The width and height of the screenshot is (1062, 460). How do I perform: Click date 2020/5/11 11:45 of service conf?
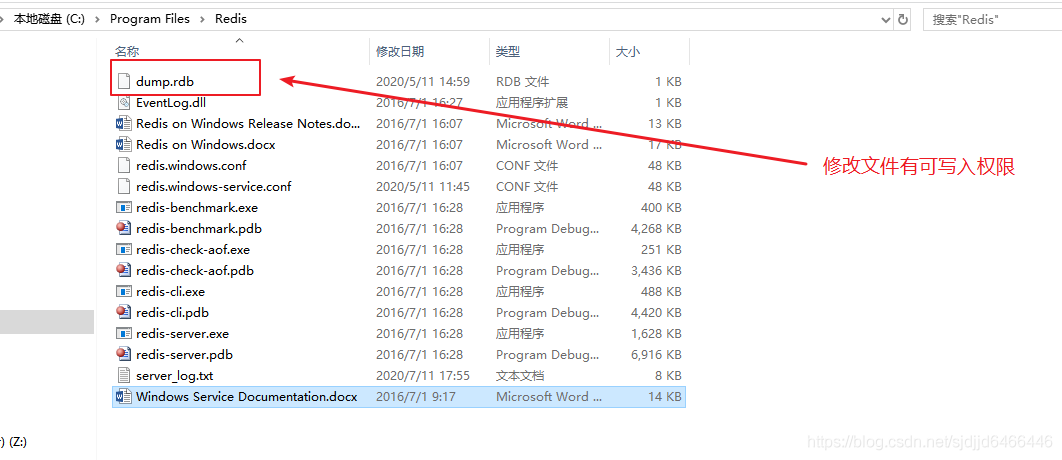(x=423, y=187)
